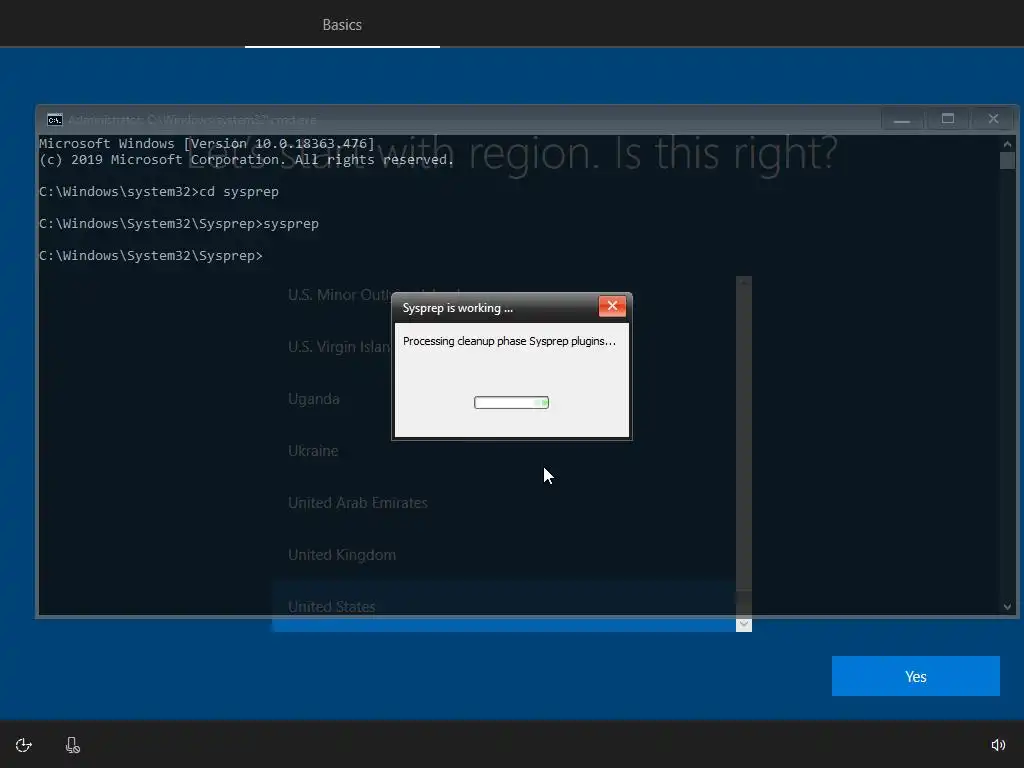Open the volume speaker icon
1024x768 pixels.
coord(998,745)
